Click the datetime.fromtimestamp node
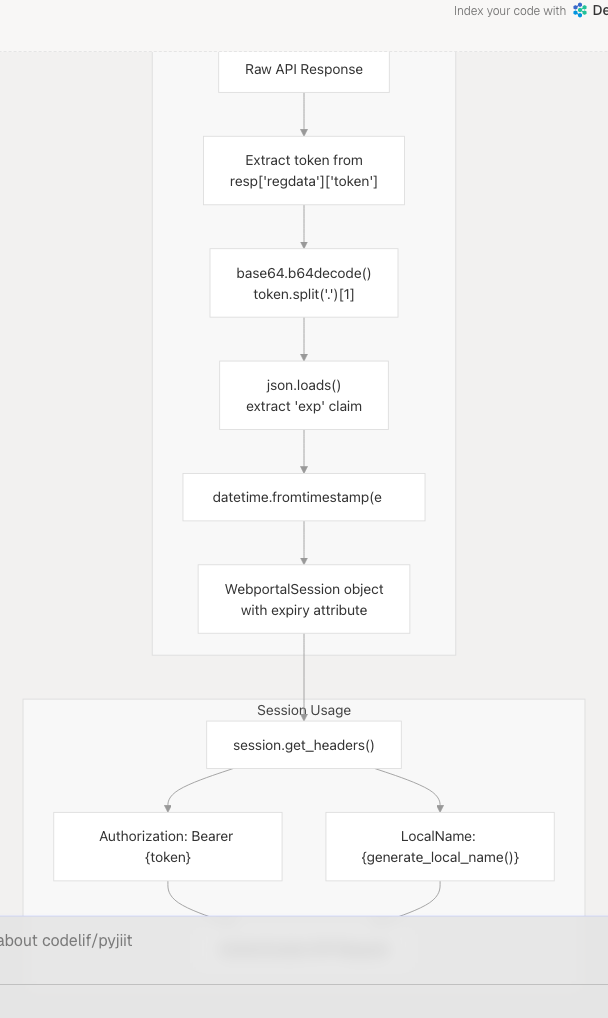This screenshot has width=608, height=1018. 304,497
